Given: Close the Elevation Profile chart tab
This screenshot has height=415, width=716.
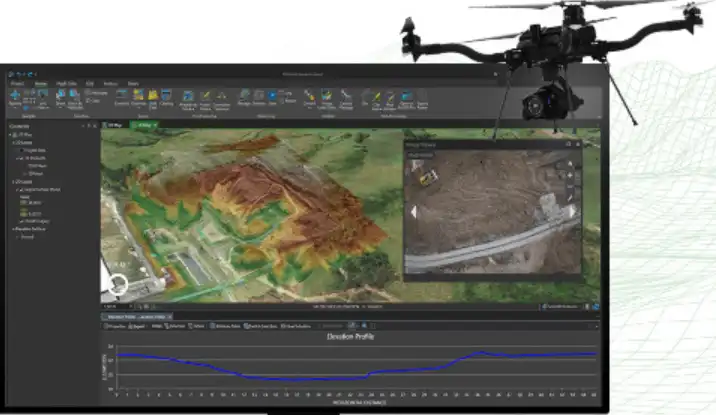Looking at the screenshot, I should point(169,316).
